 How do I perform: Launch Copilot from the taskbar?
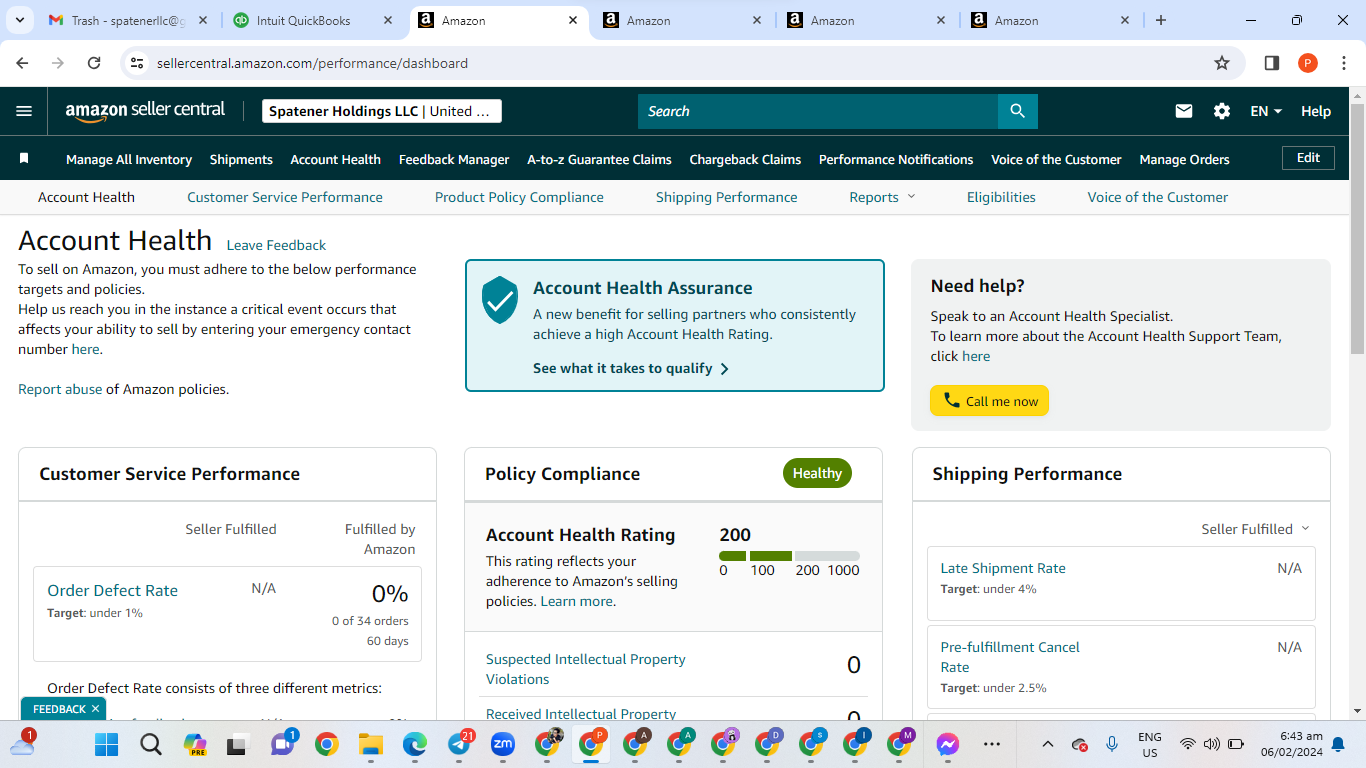click(195, 744)
